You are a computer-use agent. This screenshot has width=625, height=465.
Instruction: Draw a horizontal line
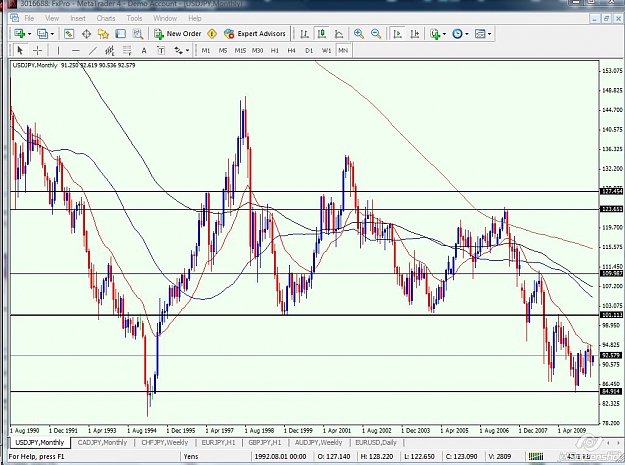pos(75,51)
